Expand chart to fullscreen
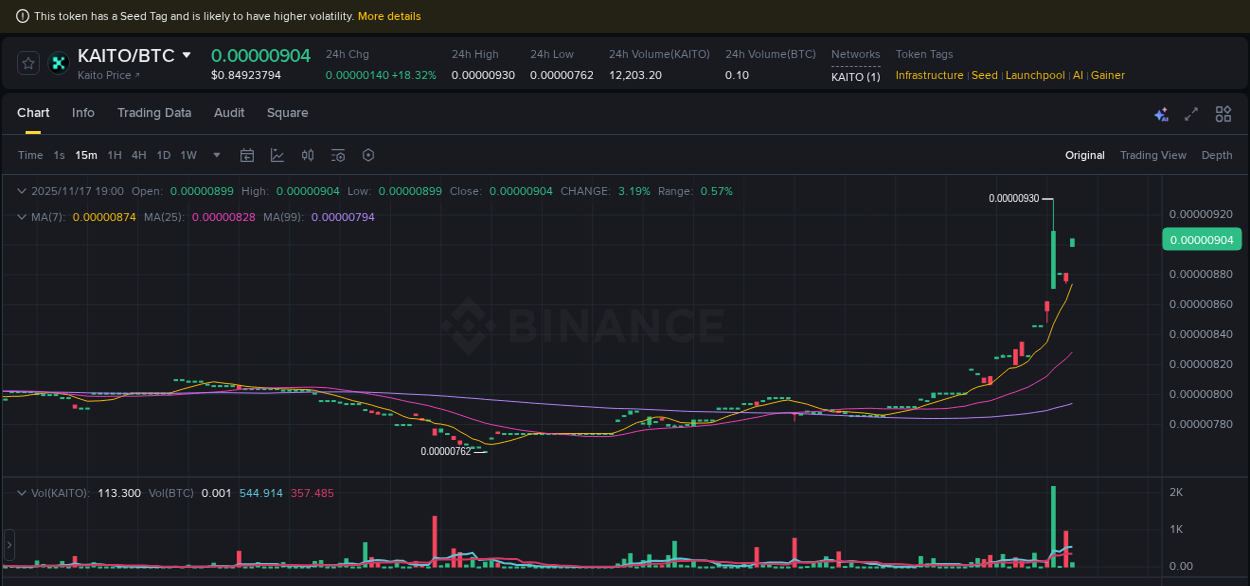 coord(1191,115)
